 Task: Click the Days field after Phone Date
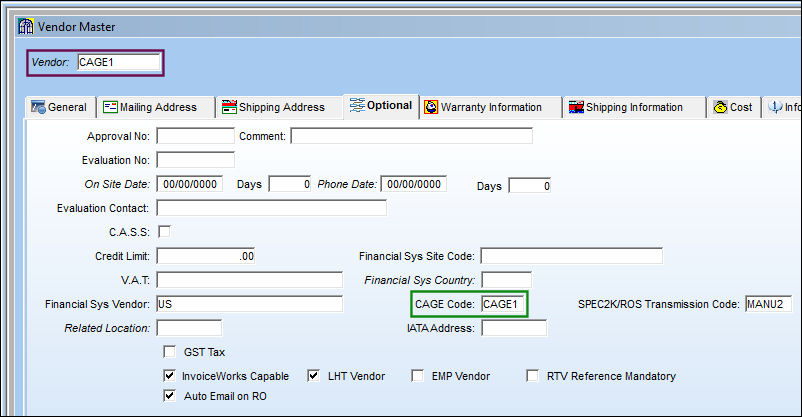(x=530, y=186)
